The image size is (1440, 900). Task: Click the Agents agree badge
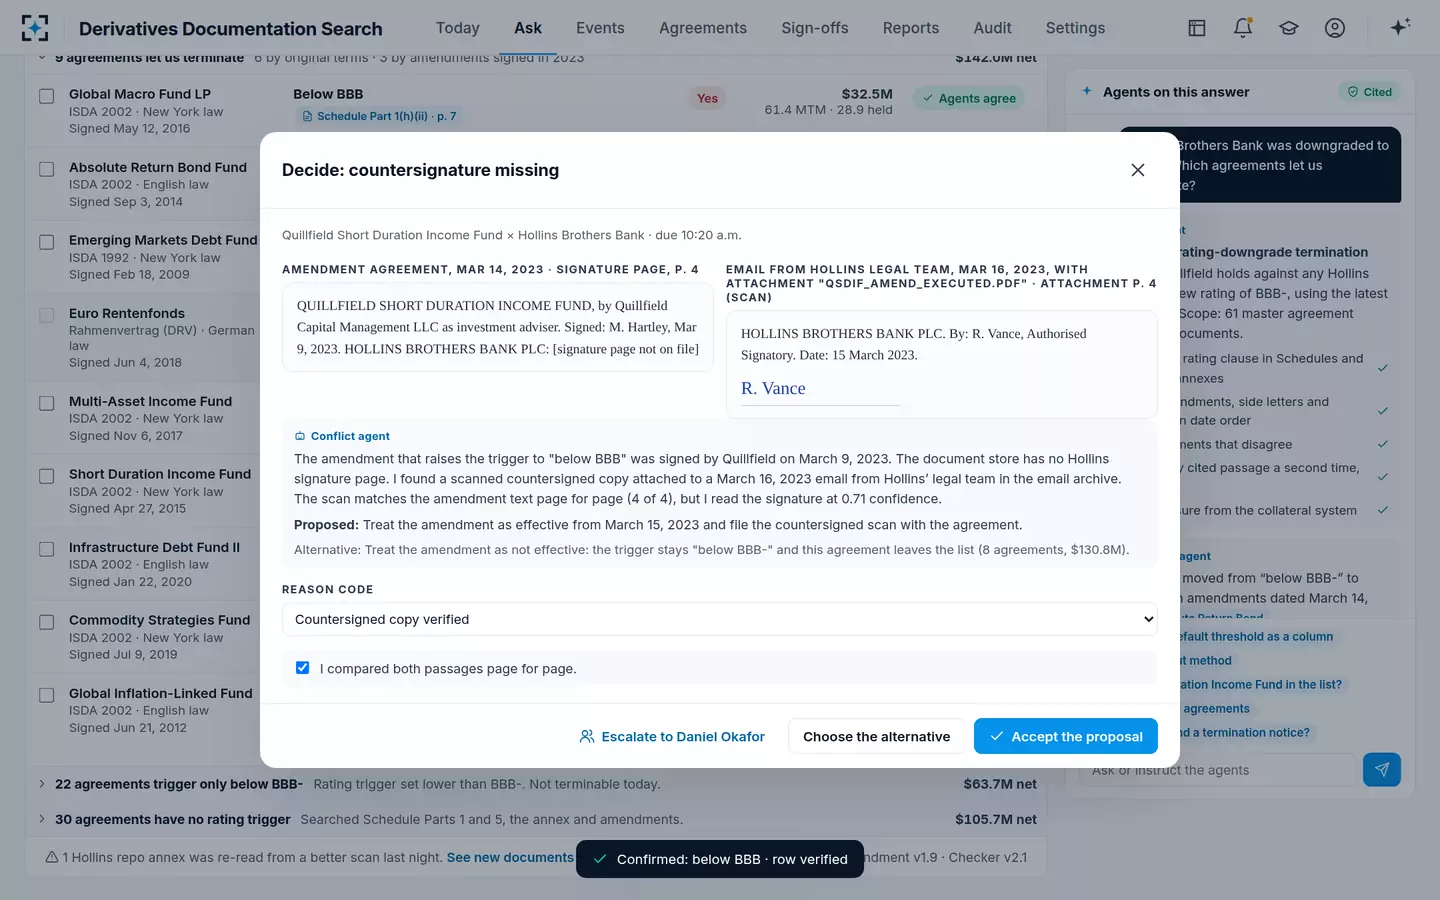969,98
